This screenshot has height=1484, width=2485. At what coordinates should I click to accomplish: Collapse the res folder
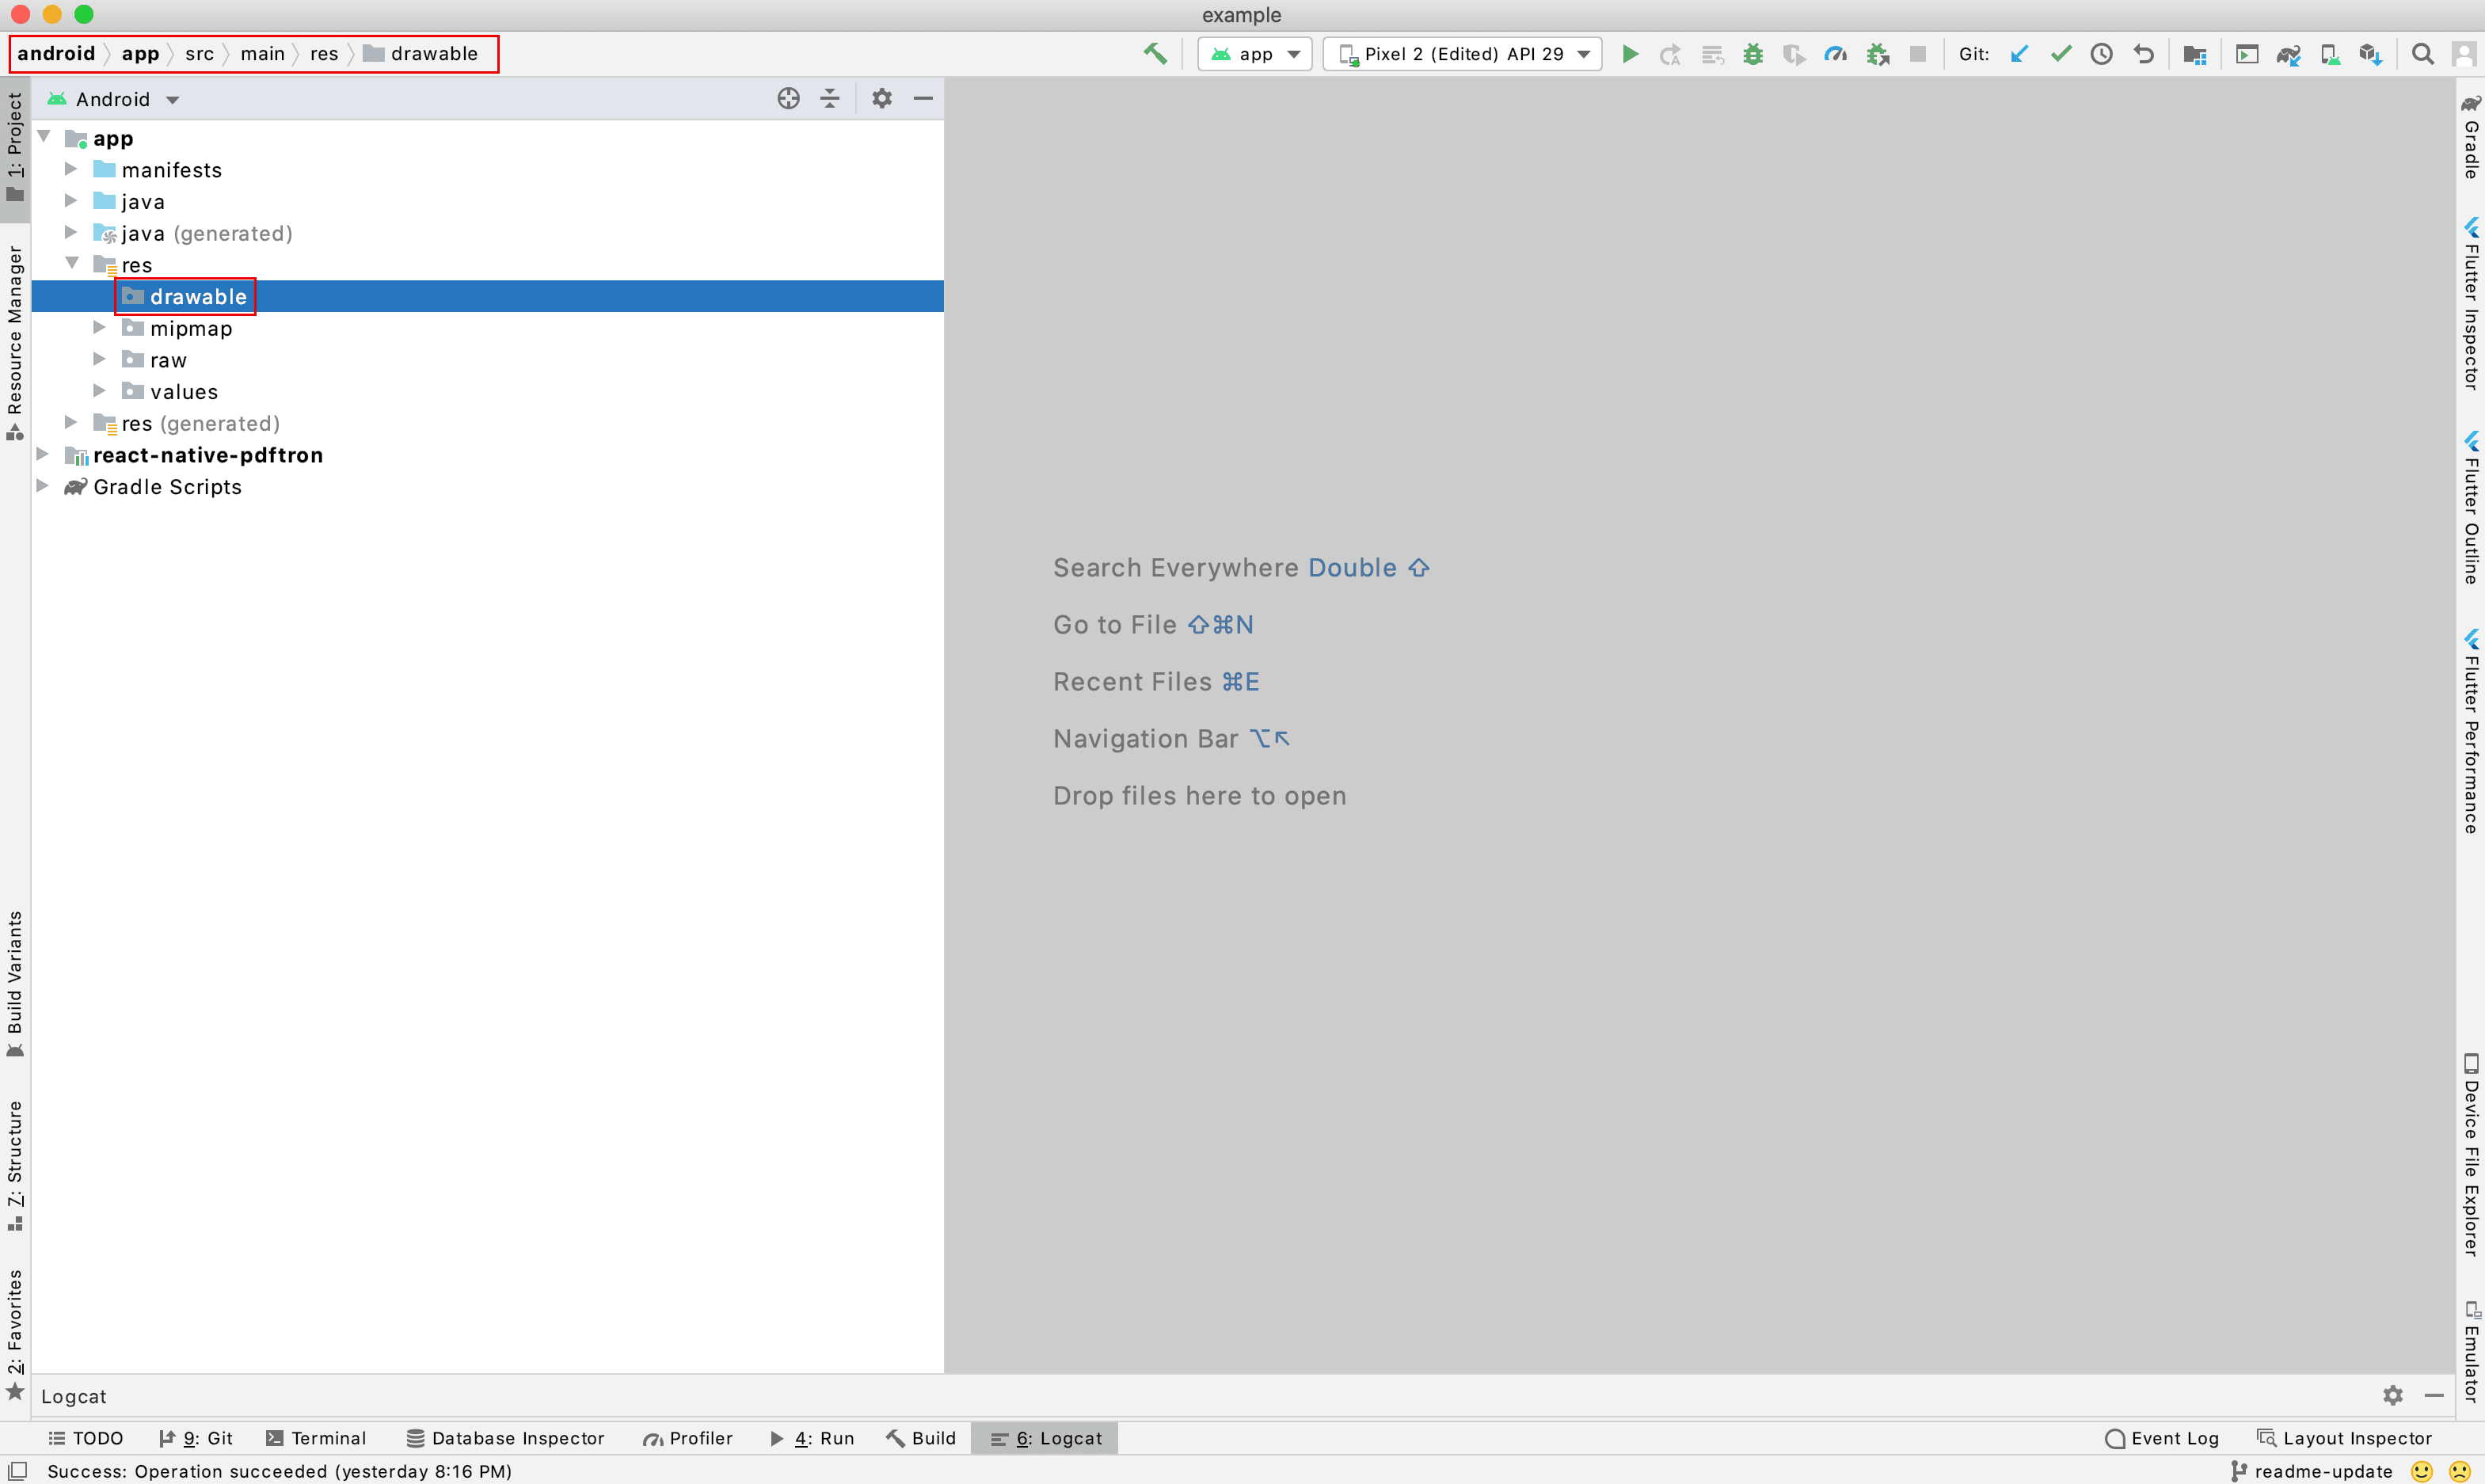[x=72, y=264]
